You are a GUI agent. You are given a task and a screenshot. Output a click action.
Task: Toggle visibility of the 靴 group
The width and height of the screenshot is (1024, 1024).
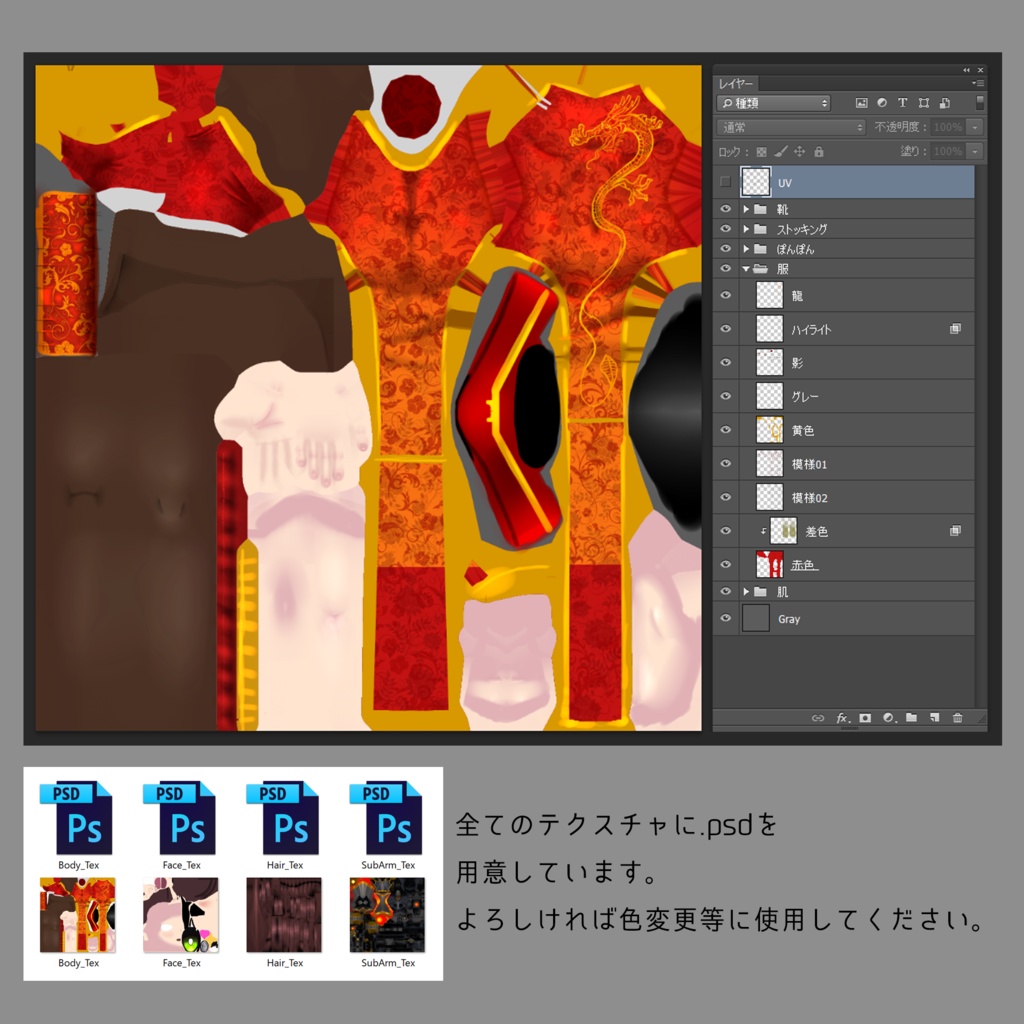point(725,209)
